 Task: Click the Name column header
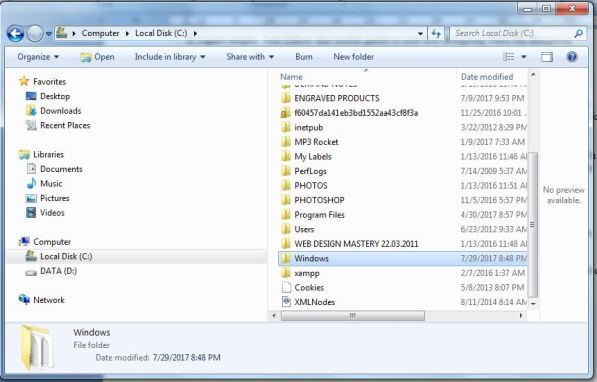coord(292,77)
